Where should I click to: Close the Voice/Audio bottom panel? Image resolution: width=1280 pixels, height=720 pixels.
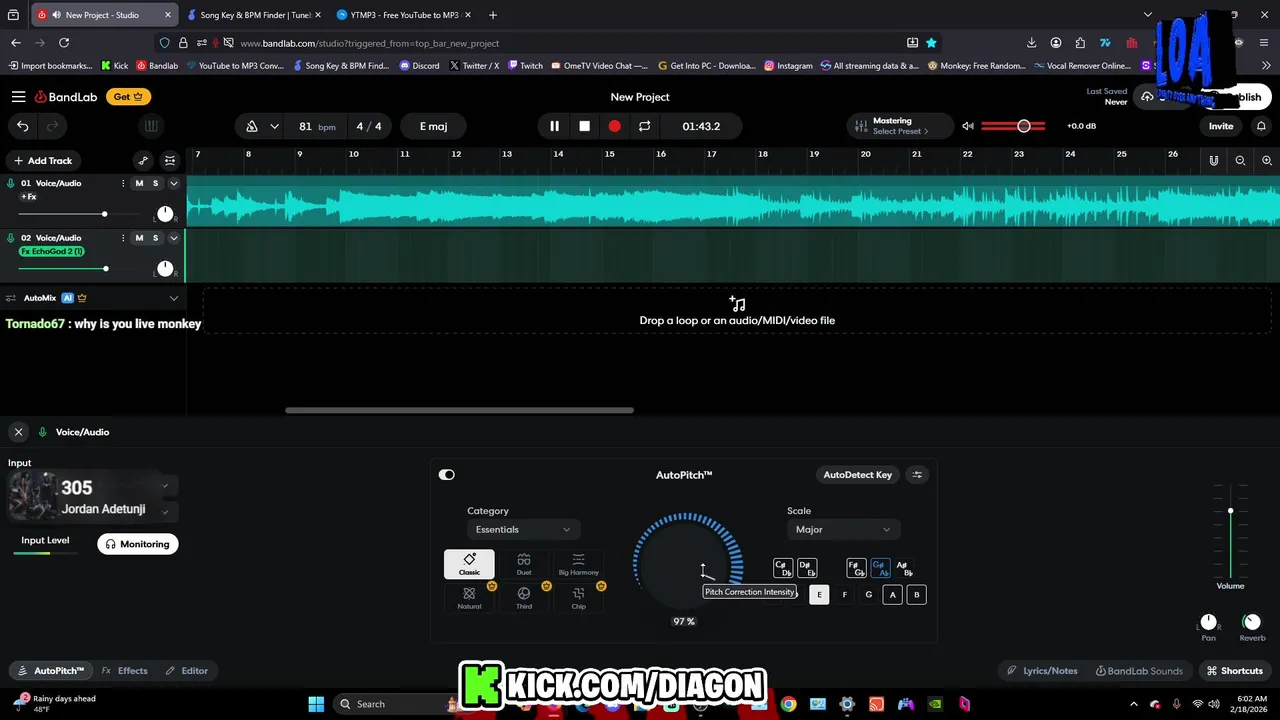click(x=18, y=432)
